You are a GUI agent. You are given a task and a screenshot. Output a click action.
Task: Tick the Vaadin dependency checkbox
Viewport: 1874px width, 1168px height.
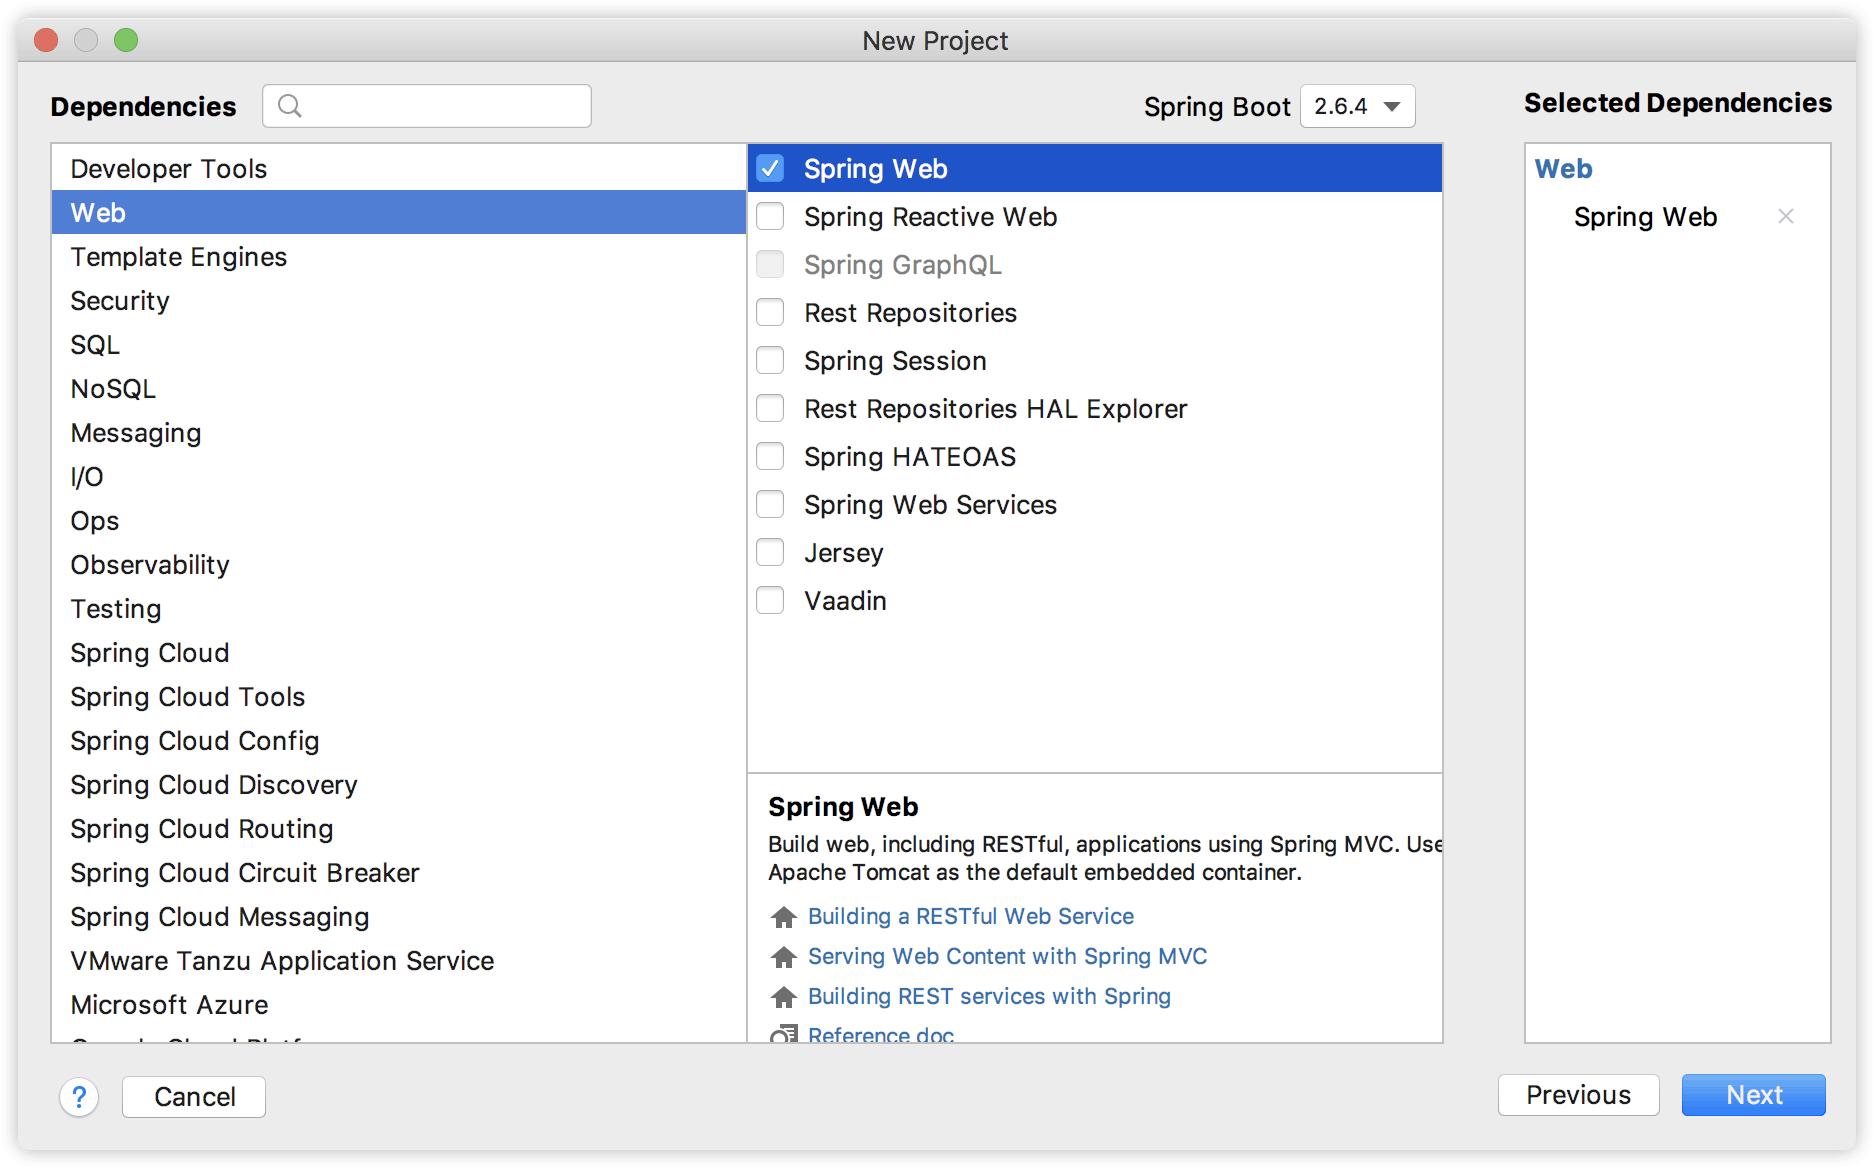pyautogui.click(x=771, y=600)
